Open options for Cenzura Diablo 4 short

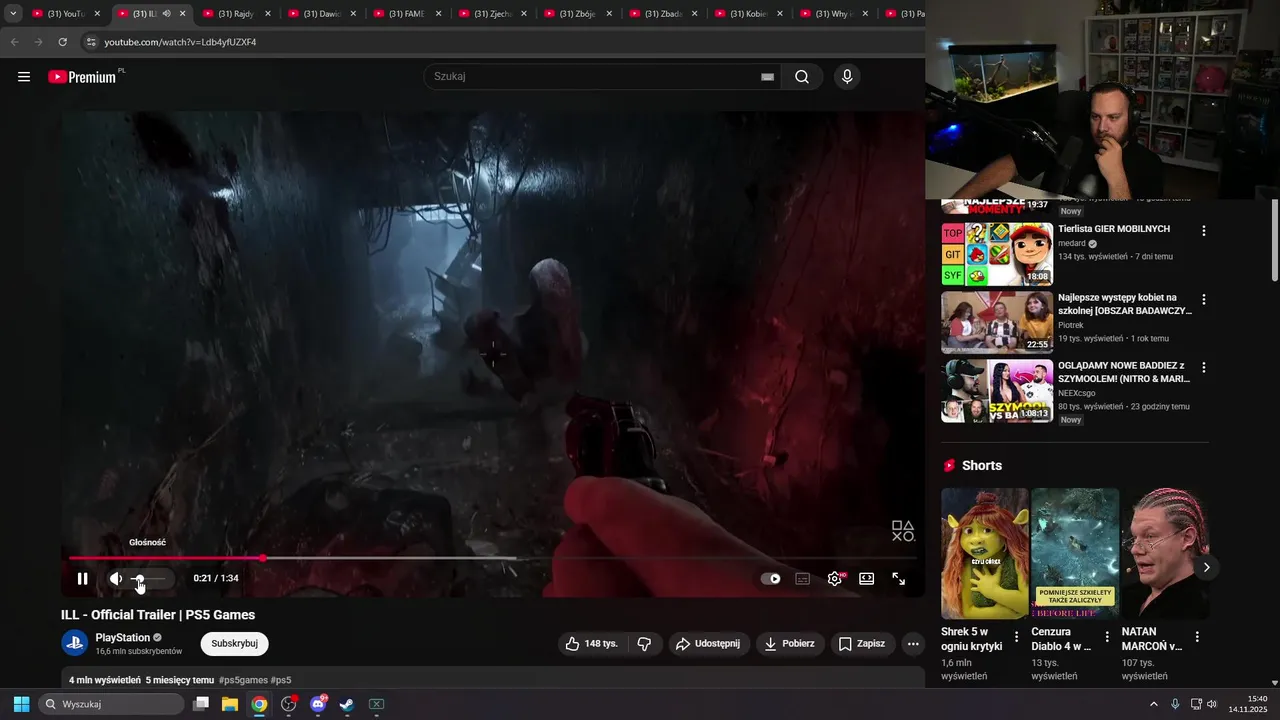click(x=1107, y=637)
